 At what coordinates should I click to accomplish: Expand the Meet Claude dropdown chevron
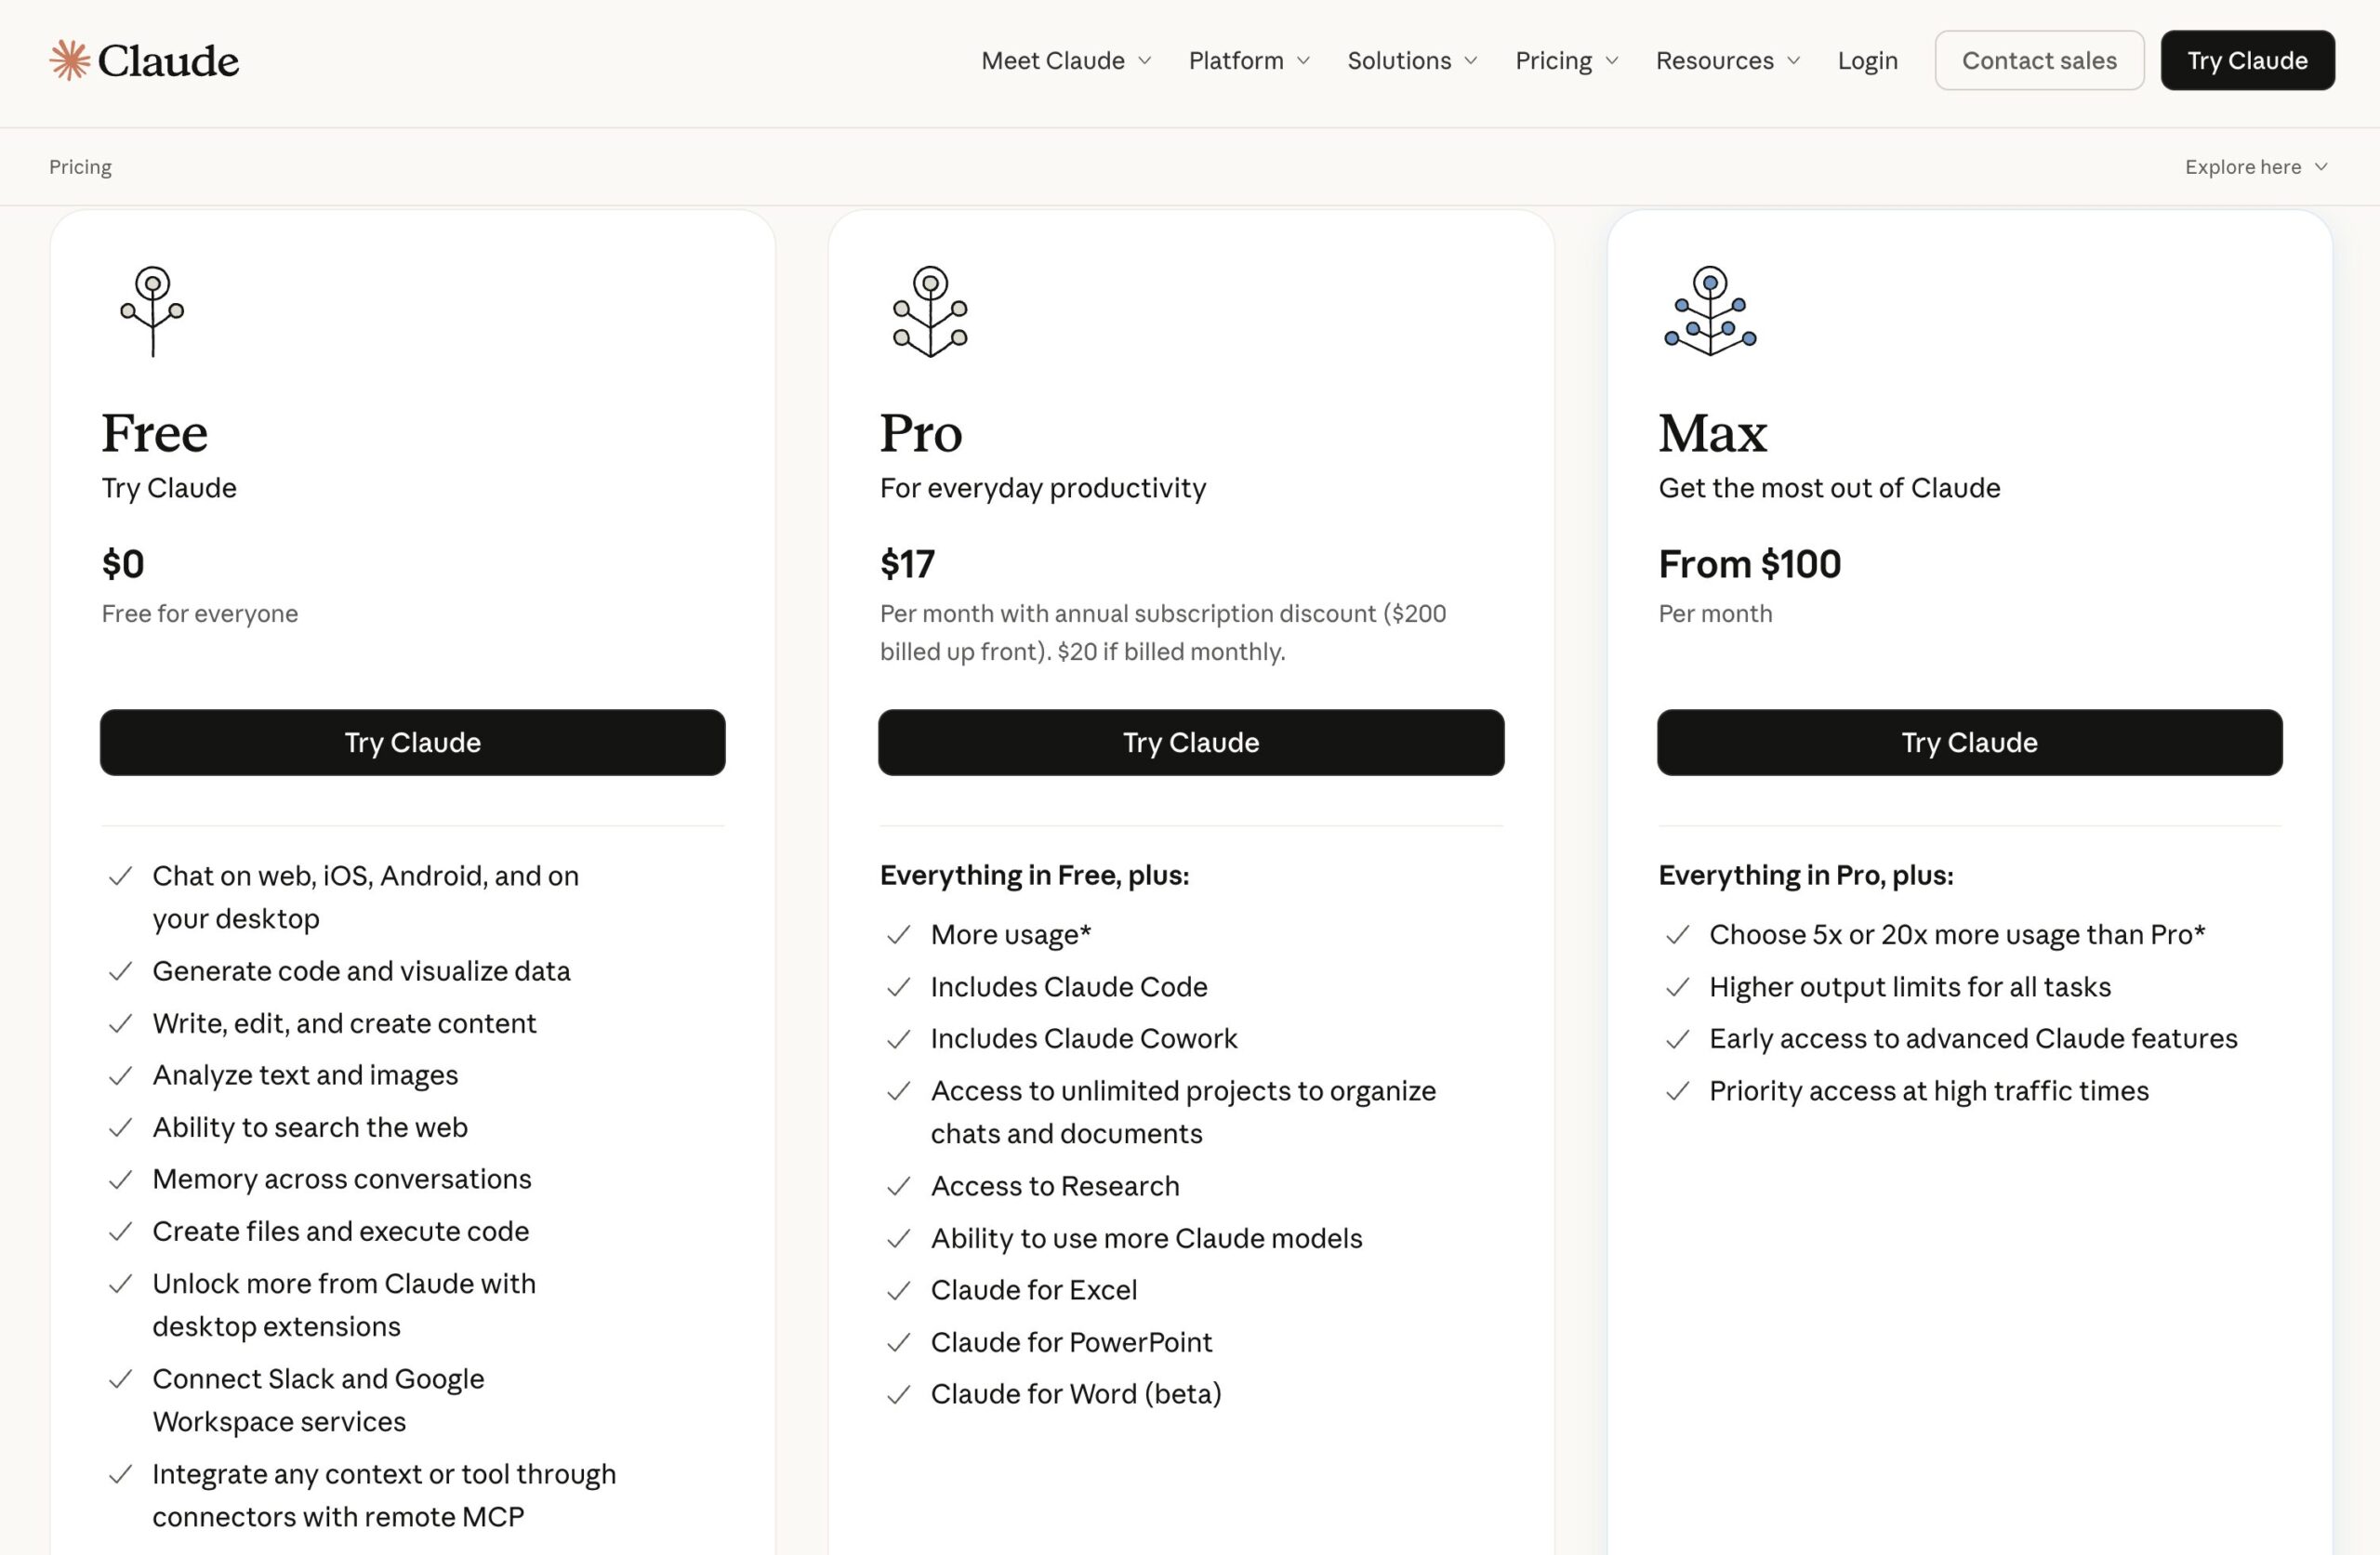1145,61
